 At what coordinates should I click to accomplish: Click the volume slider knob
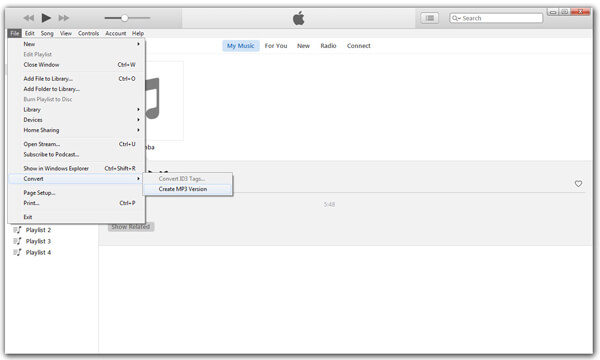click(x=124, y=18)
